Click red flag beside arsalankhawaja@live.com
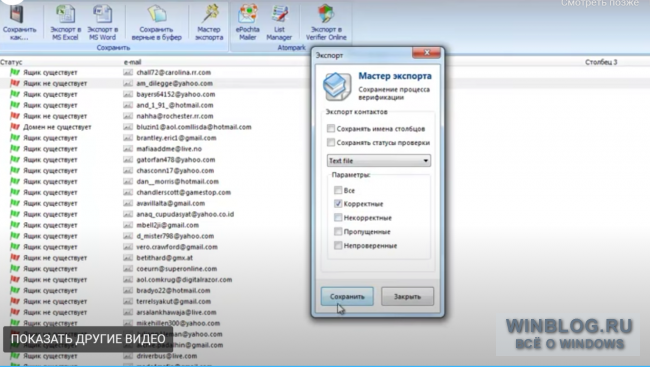The image size is (650, 367). tap(15, 312)
